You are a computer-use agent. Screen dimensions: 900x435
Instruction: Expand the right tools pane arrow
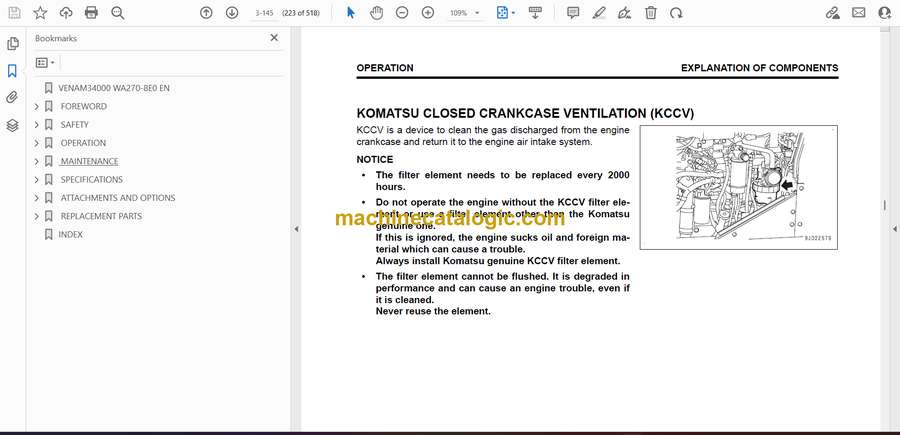coord(895,229)
